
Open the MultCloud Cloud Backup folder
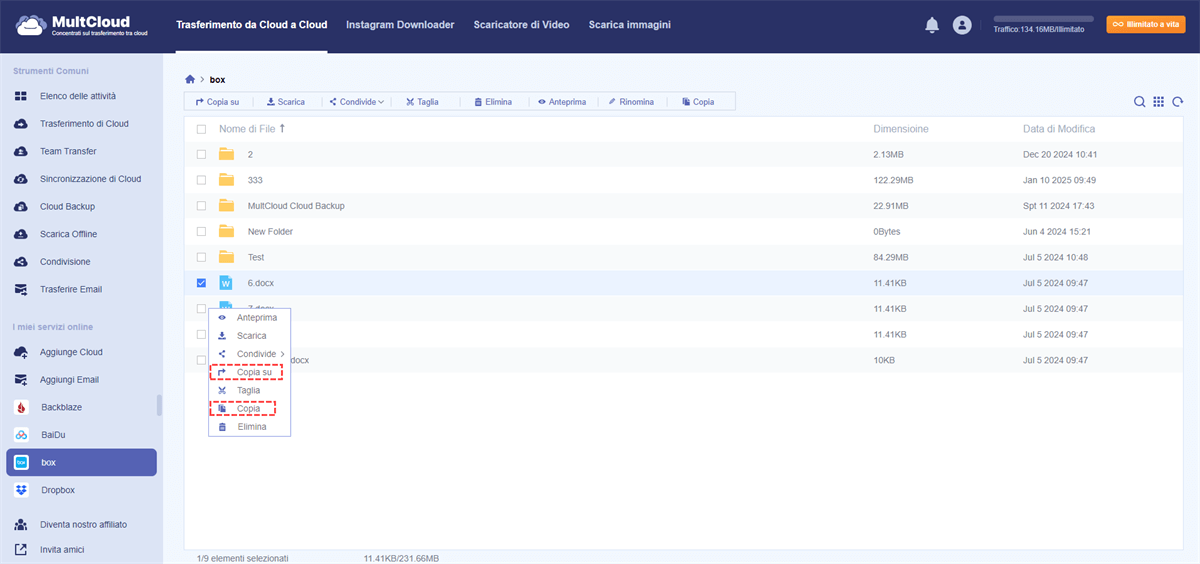pos(295,206)
